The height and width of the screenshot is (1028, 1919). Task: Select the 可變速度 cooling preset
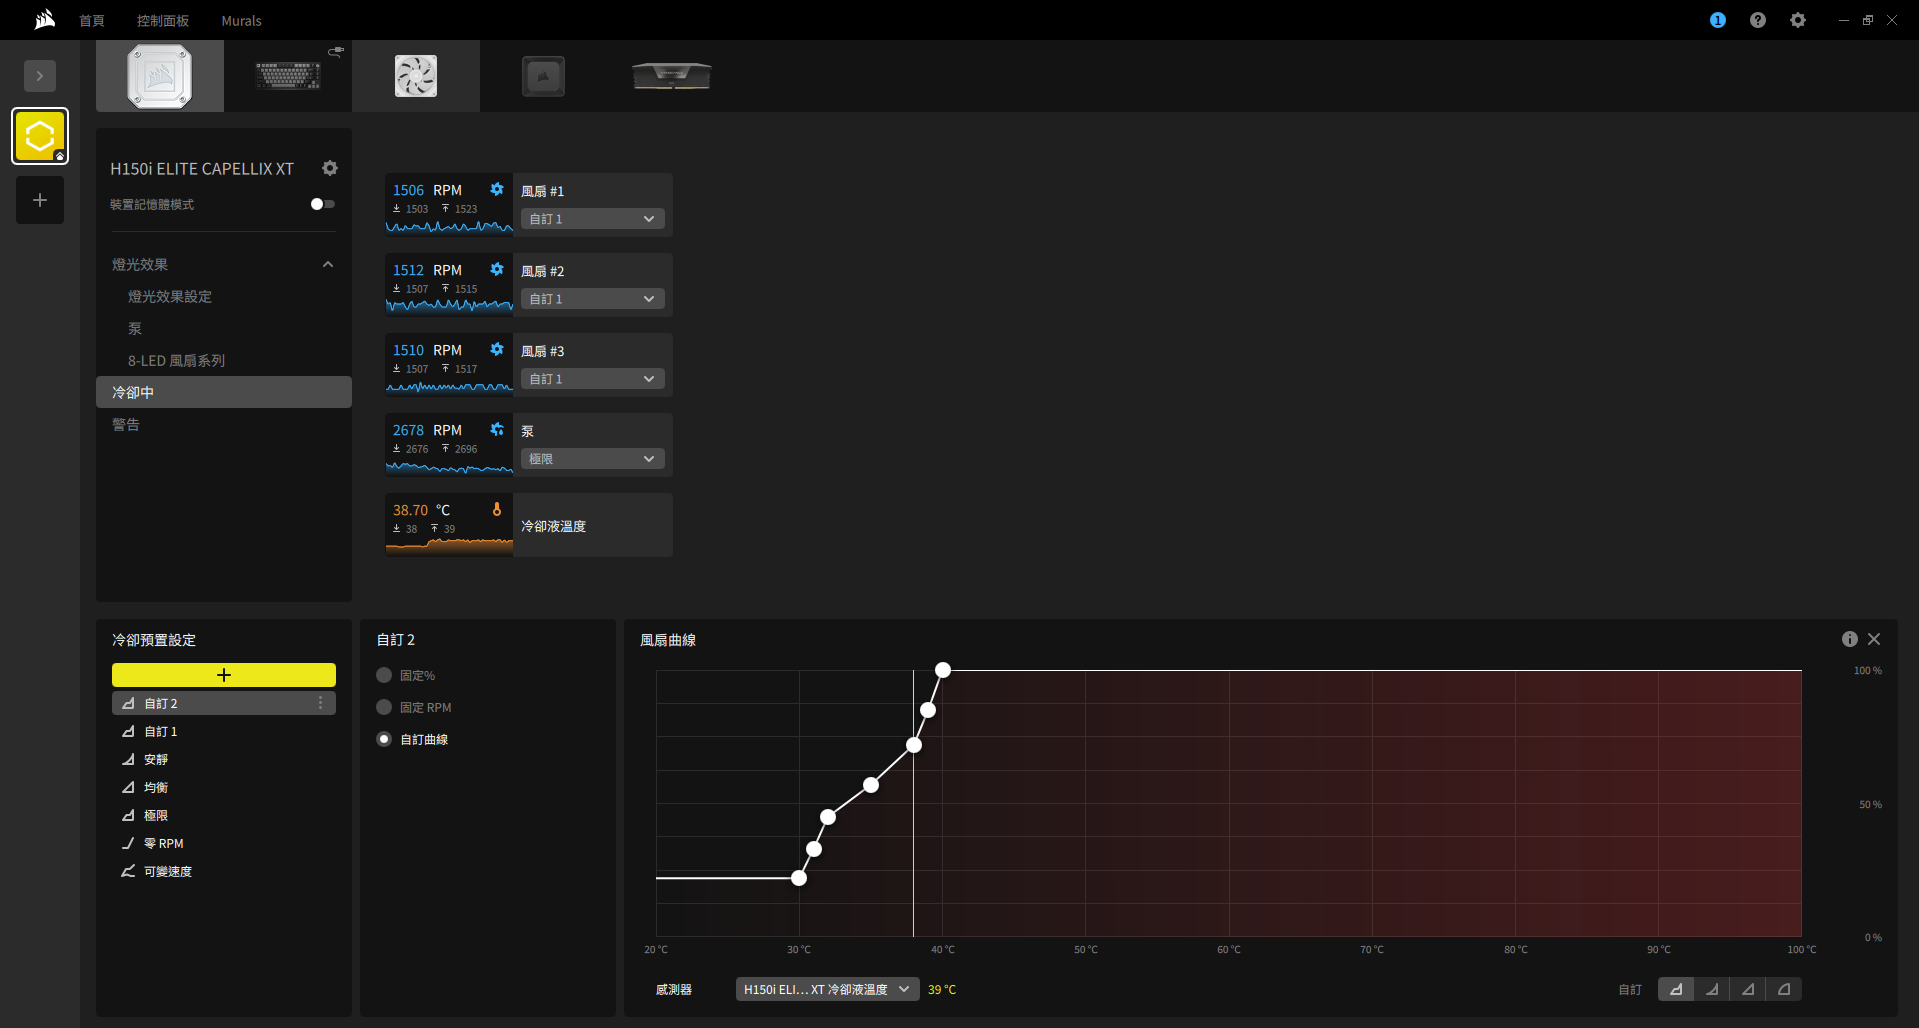pos(224,871)
